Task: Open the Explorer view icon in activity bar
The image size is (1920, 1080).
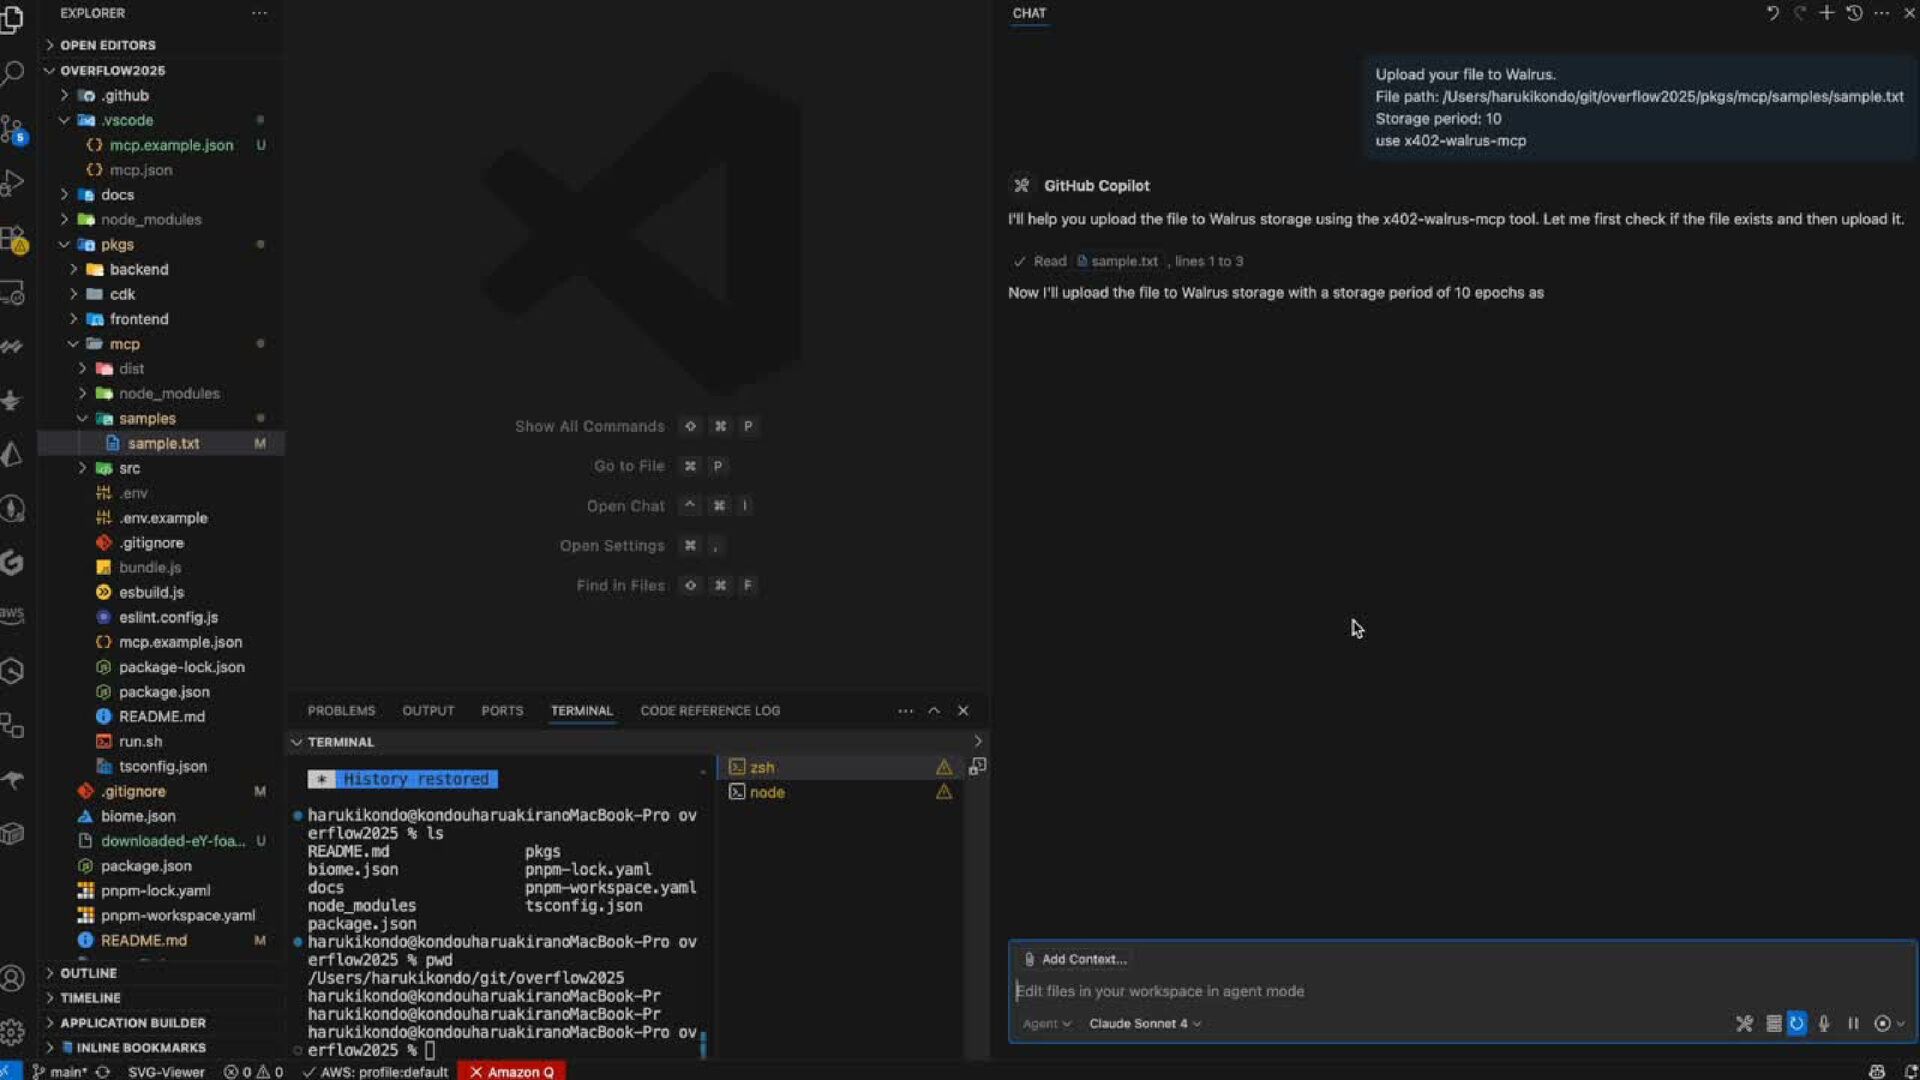Action: click(12, 19)
